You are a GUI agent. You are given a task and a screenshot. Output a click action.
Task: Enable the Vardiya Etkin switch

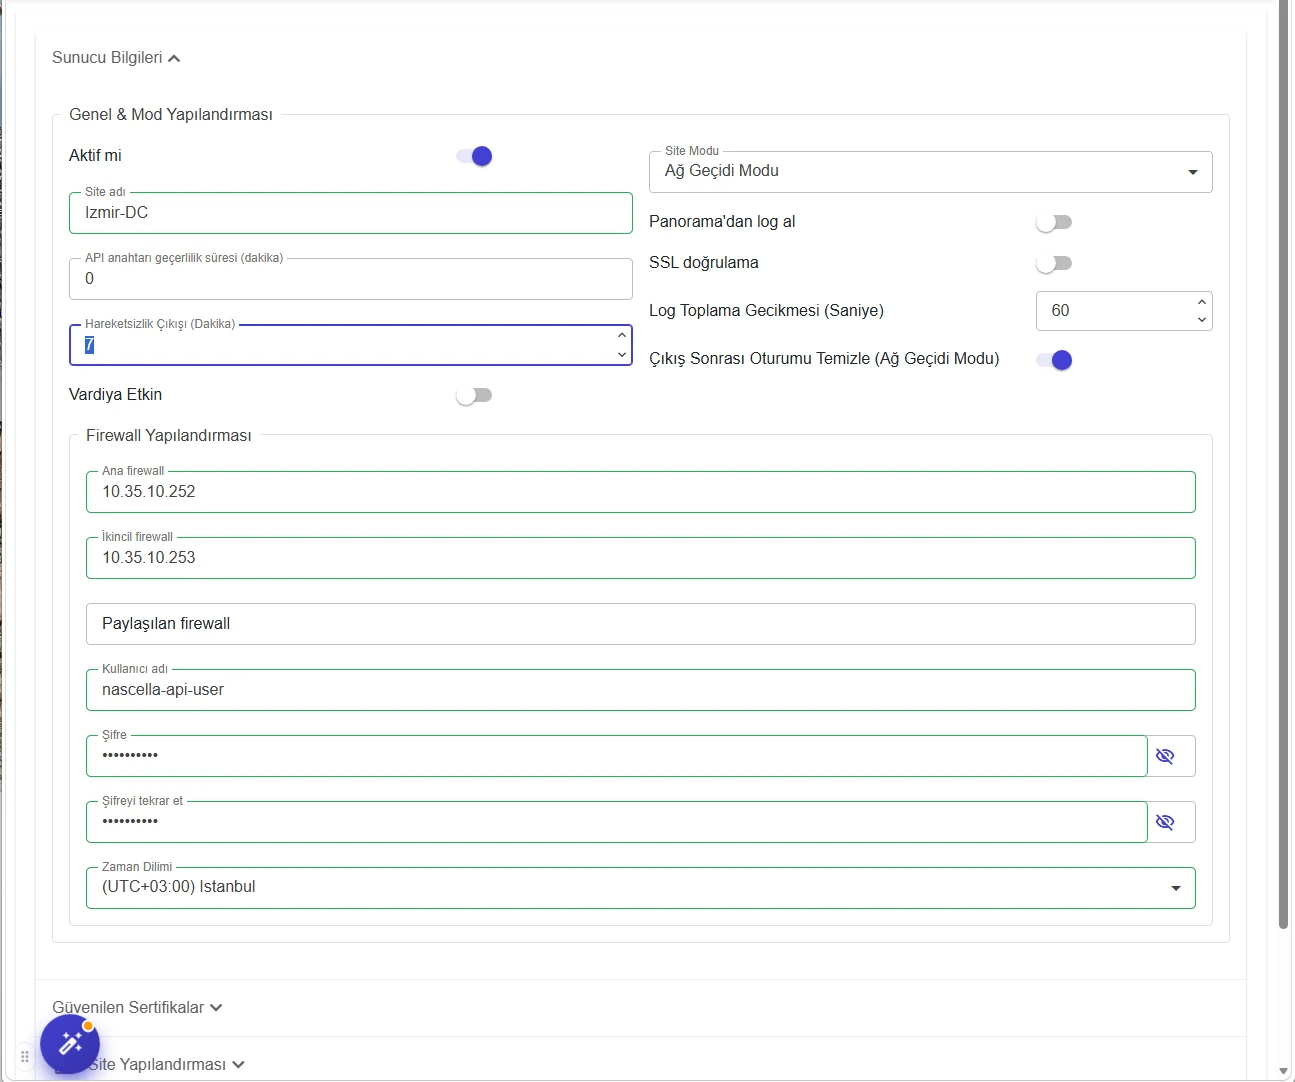coord(474,395)
